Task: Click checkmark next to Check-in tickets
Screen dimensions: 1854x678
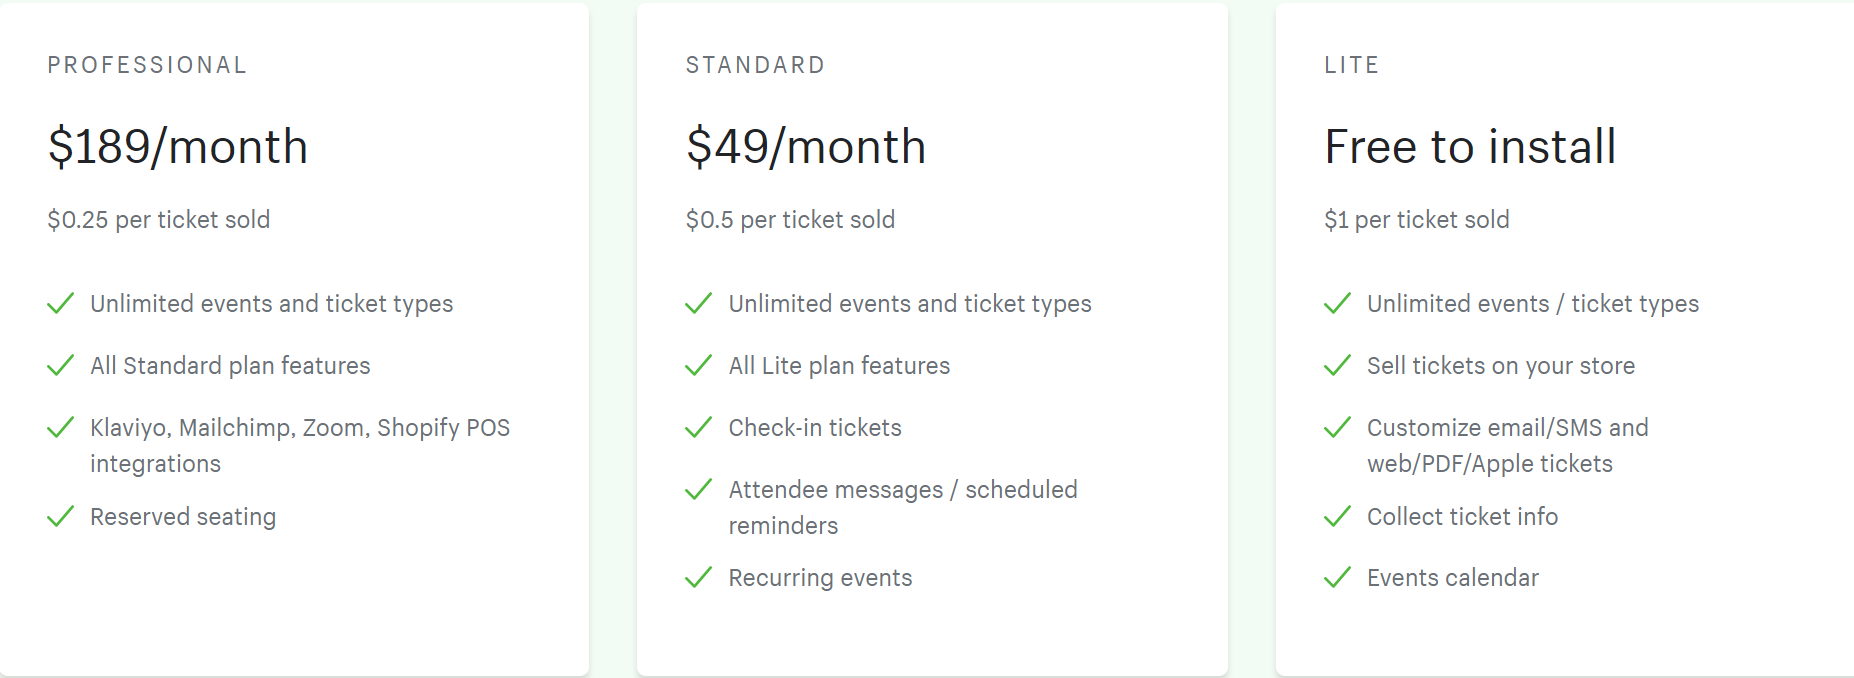Action: [698, 427]
